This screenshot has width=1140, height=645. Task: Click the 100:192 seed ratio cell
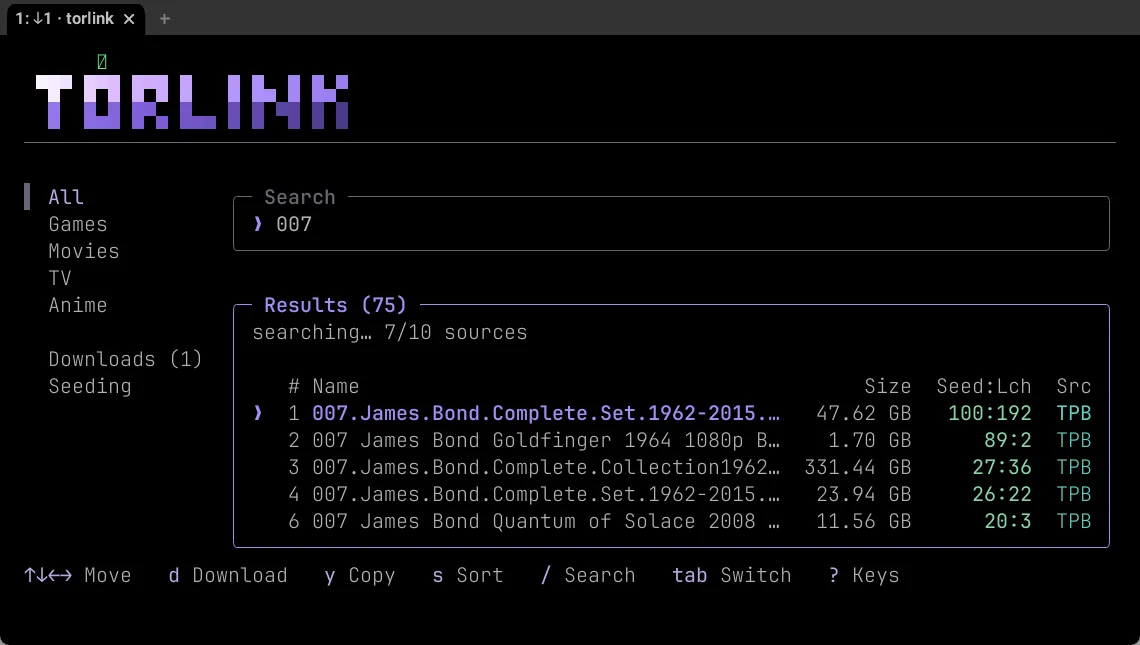(x=990, y=413)
